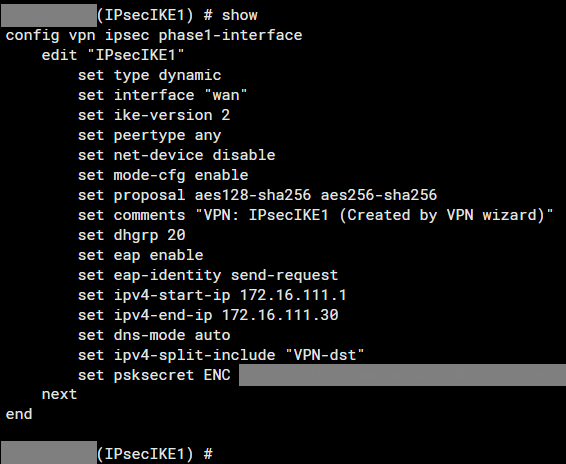566x464 pixels.
Task: Click the dhgrp 20 line
Action: coord(131,235)
